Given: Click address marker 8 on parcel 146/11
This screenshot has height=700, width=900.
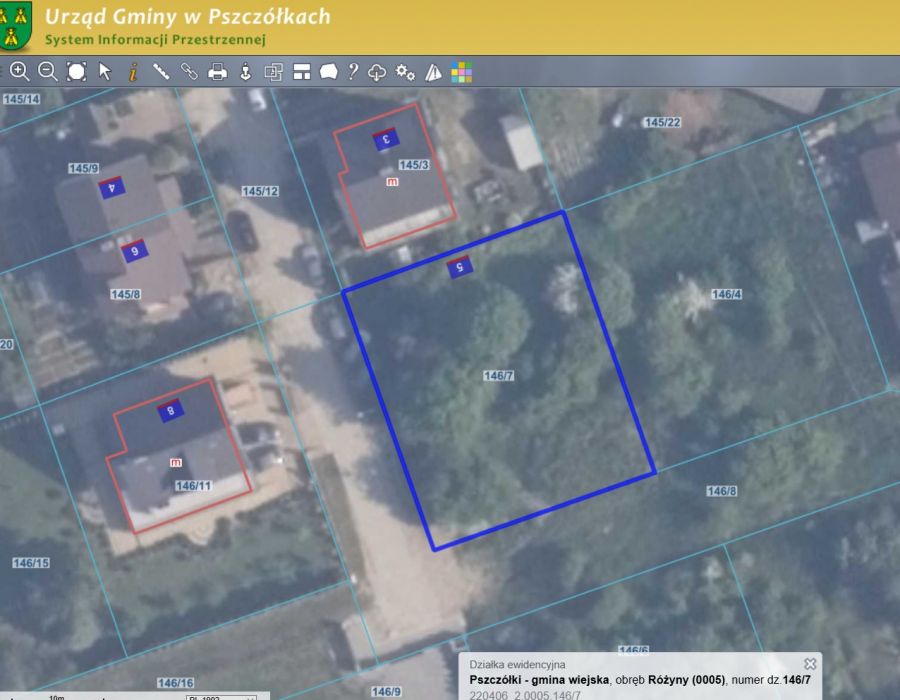Looking at the screenshot, I should [x=171, y=411].
